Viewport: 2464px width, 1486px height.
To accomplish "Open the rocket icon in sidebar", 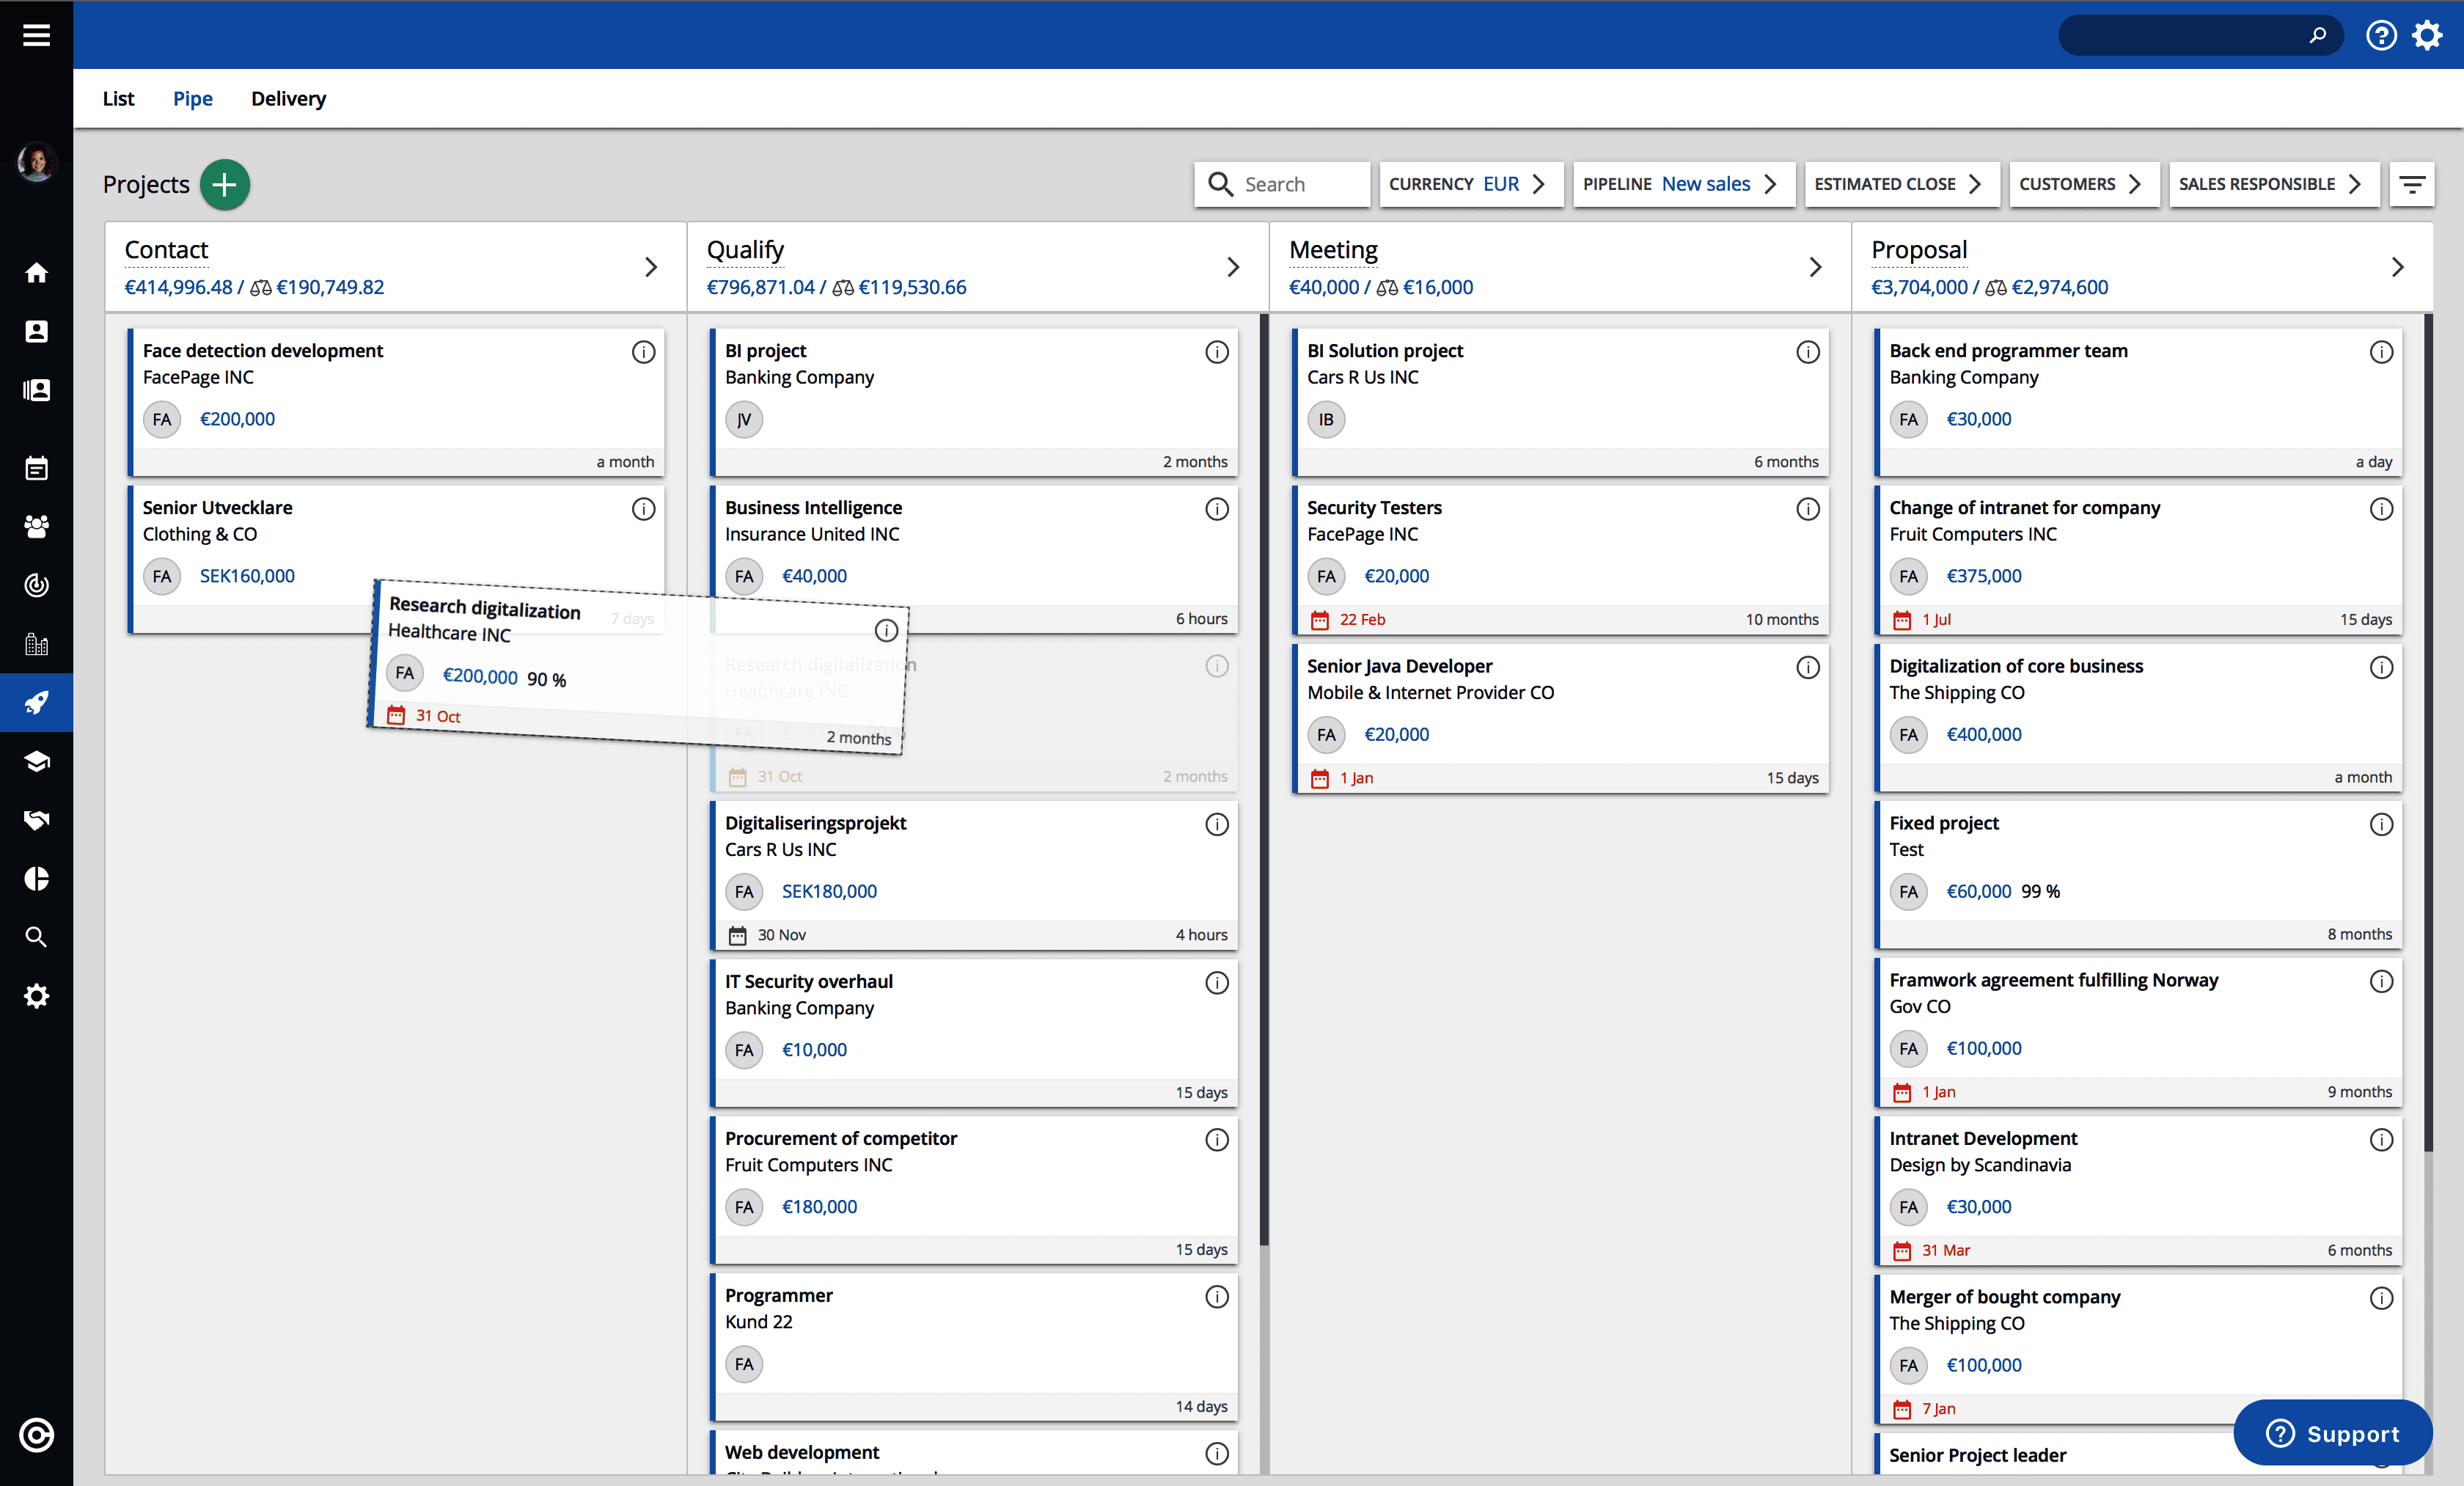I will coord(36,703).
